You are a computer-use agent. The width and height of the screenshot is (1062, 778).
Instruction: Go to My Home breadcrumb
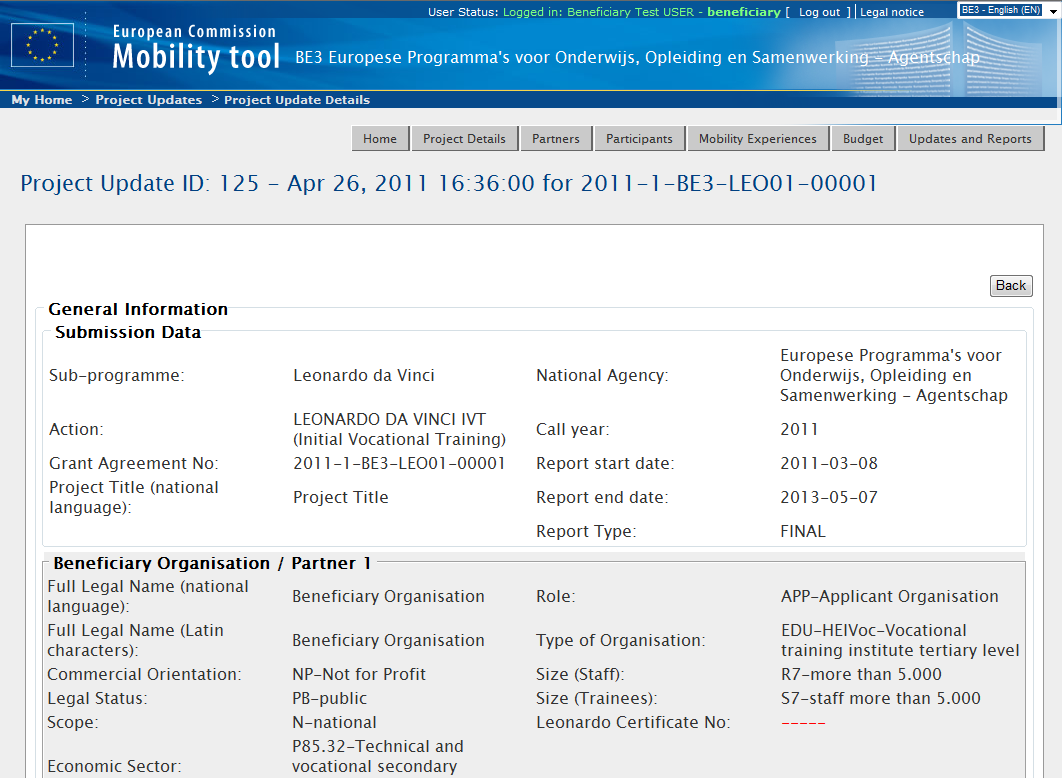(x=42, y=100)
